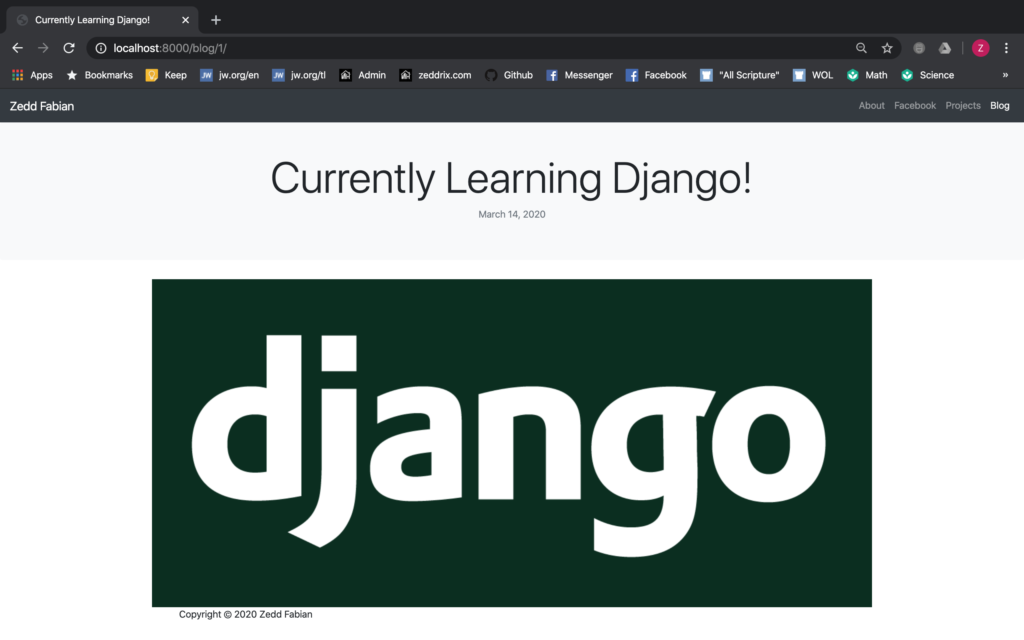Click the Zedd Fabian site brand link
The height and width of the screenshot is (640, 1024).
click(42, 106)
